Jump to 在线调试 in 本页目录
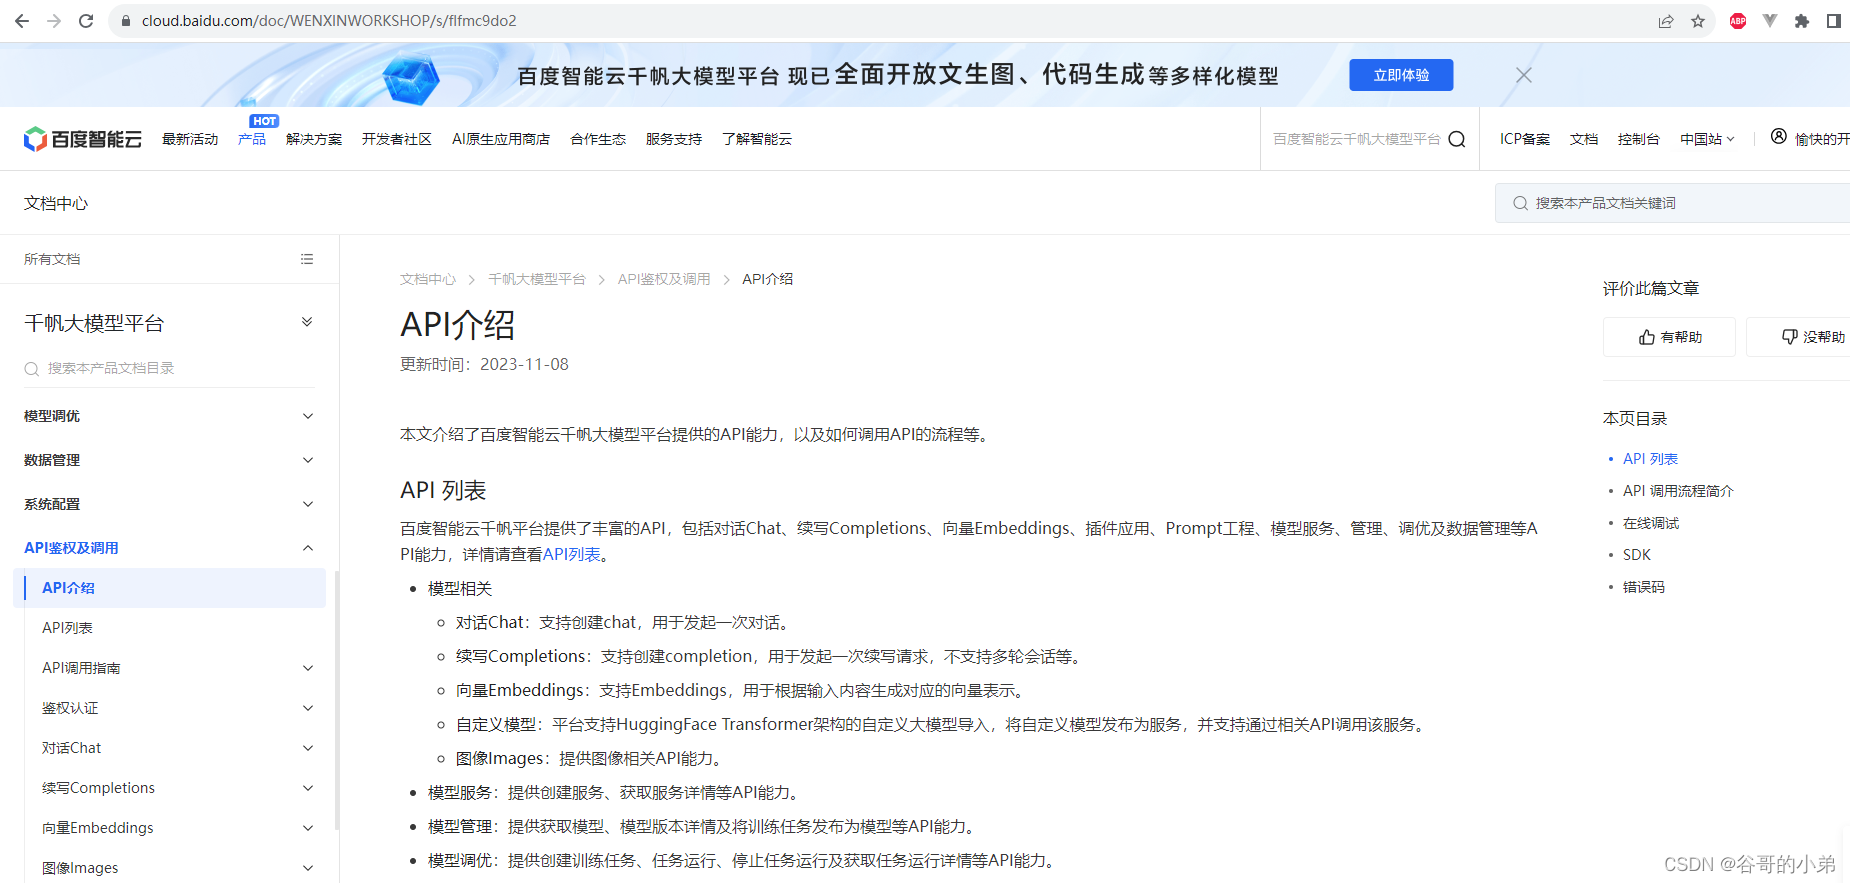Viewport: 1850px width, 883px height. coord(1651,523)
